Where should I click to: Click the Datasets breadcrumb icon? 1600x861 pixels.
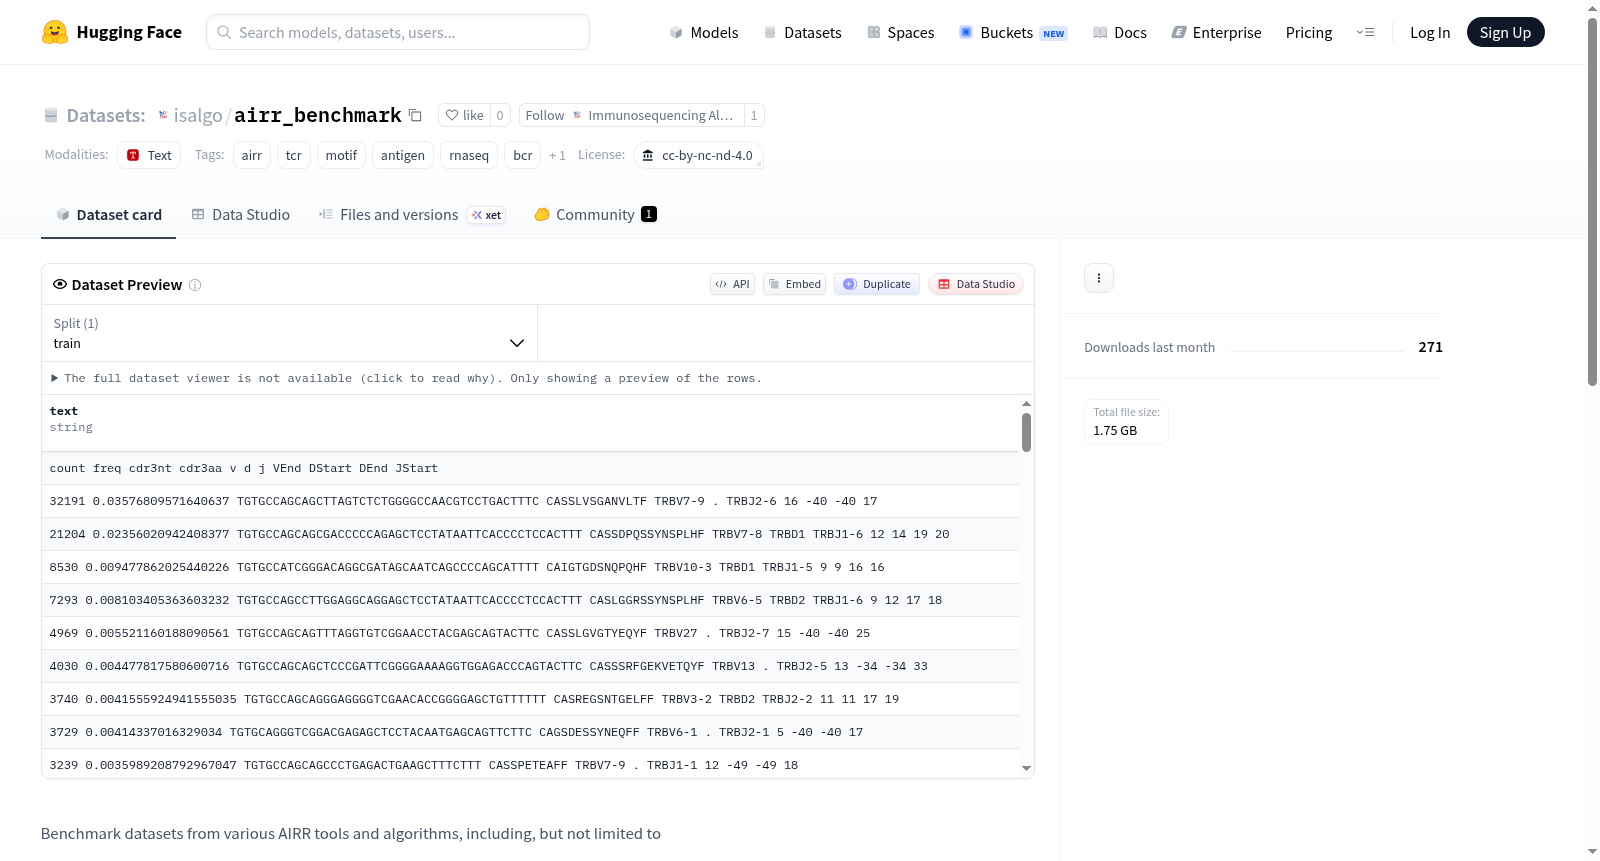(51, 115)
